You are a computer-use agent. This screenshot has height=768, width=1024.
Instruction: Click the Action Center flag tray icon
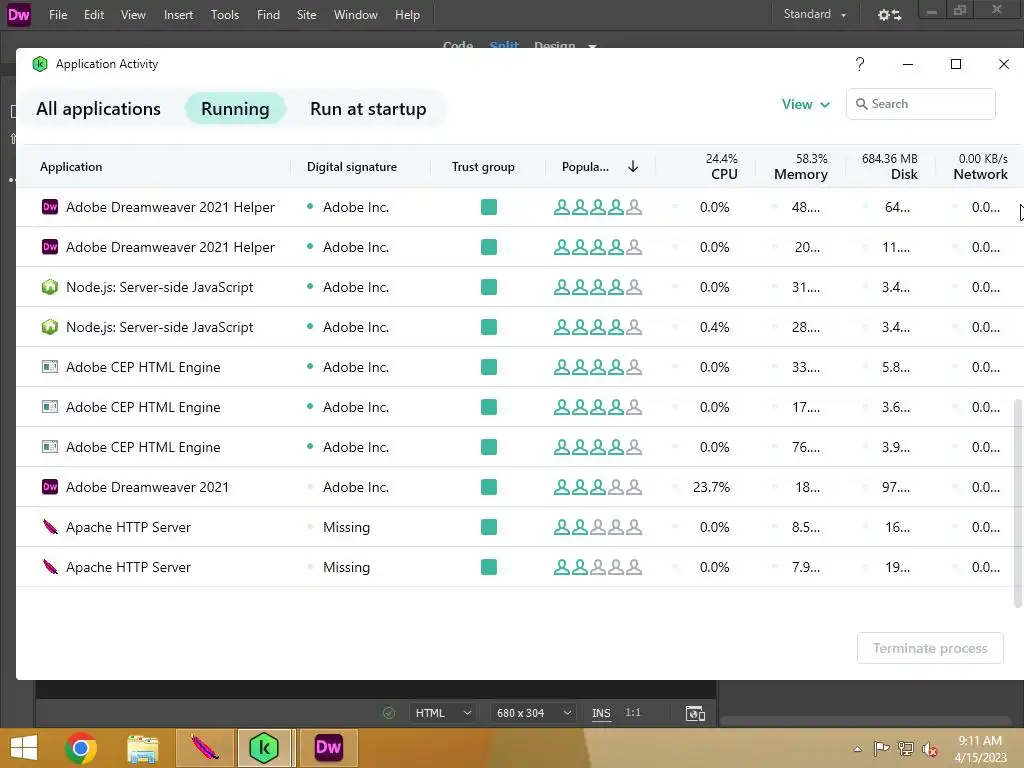coord(881,748)
